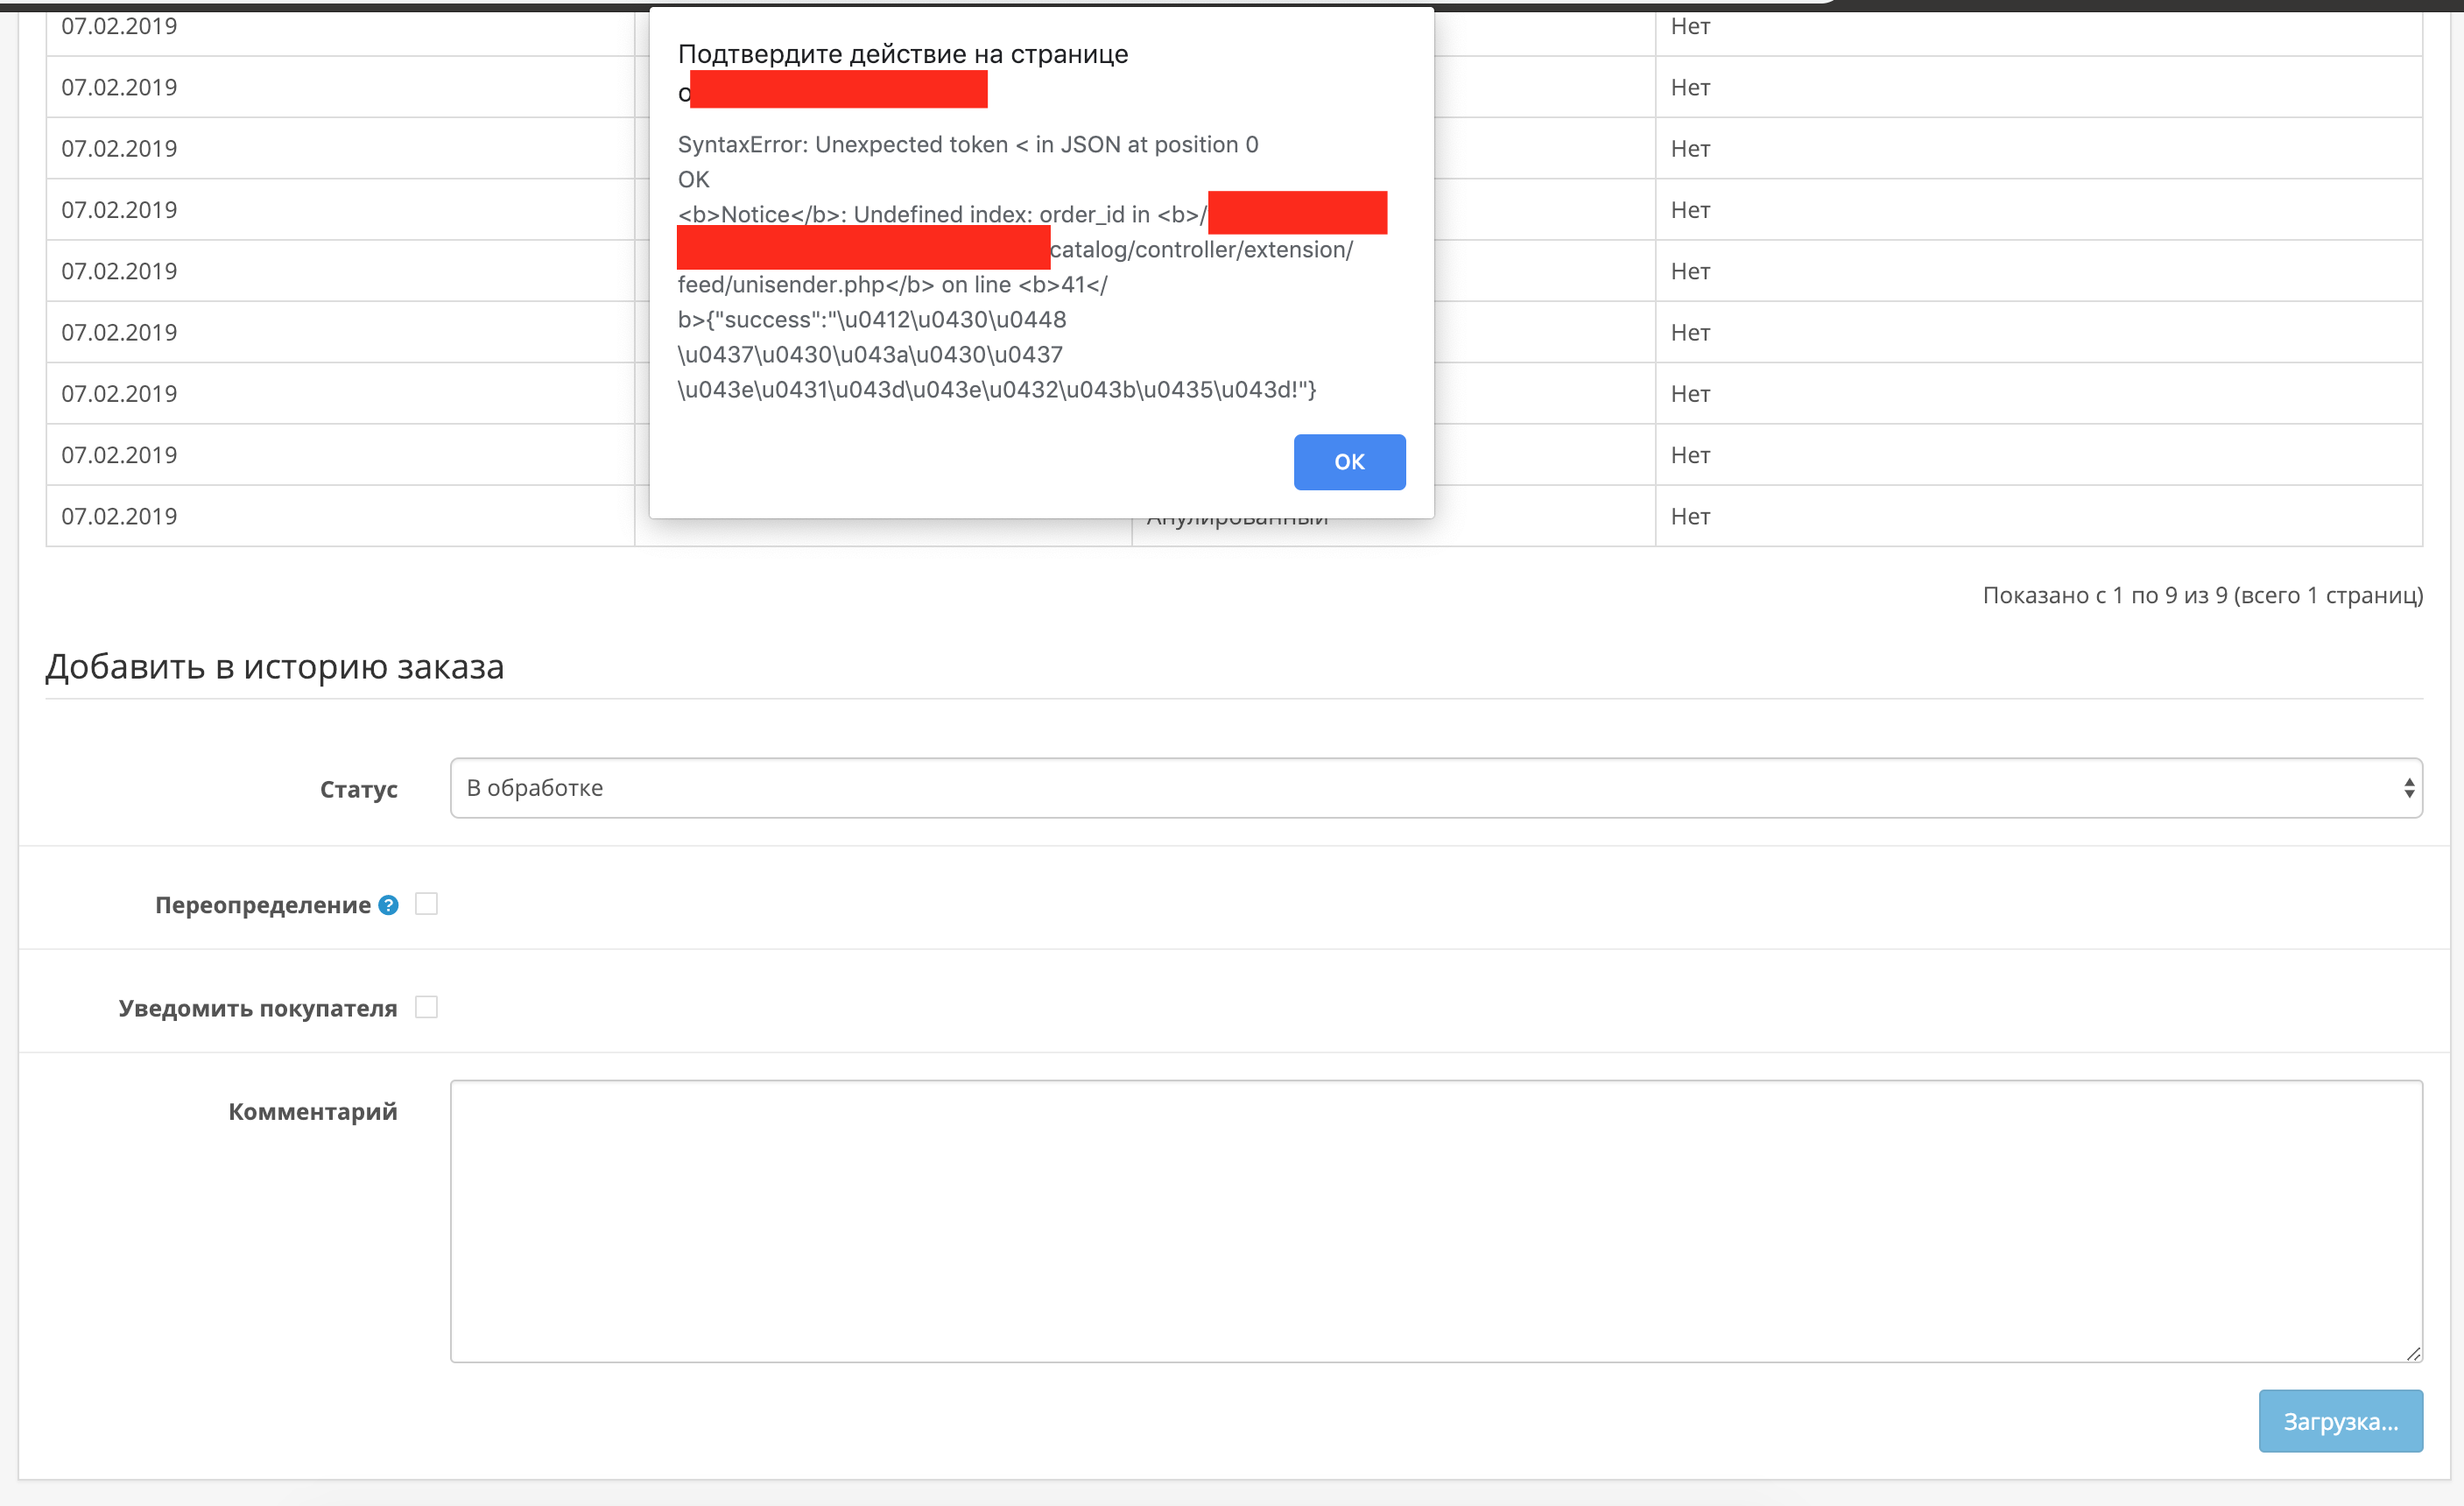The width and height of the screenshot is (2464, 1506).
Task: Click the Добавить в историю заказа heading
Action: click(x=275, y=667)
